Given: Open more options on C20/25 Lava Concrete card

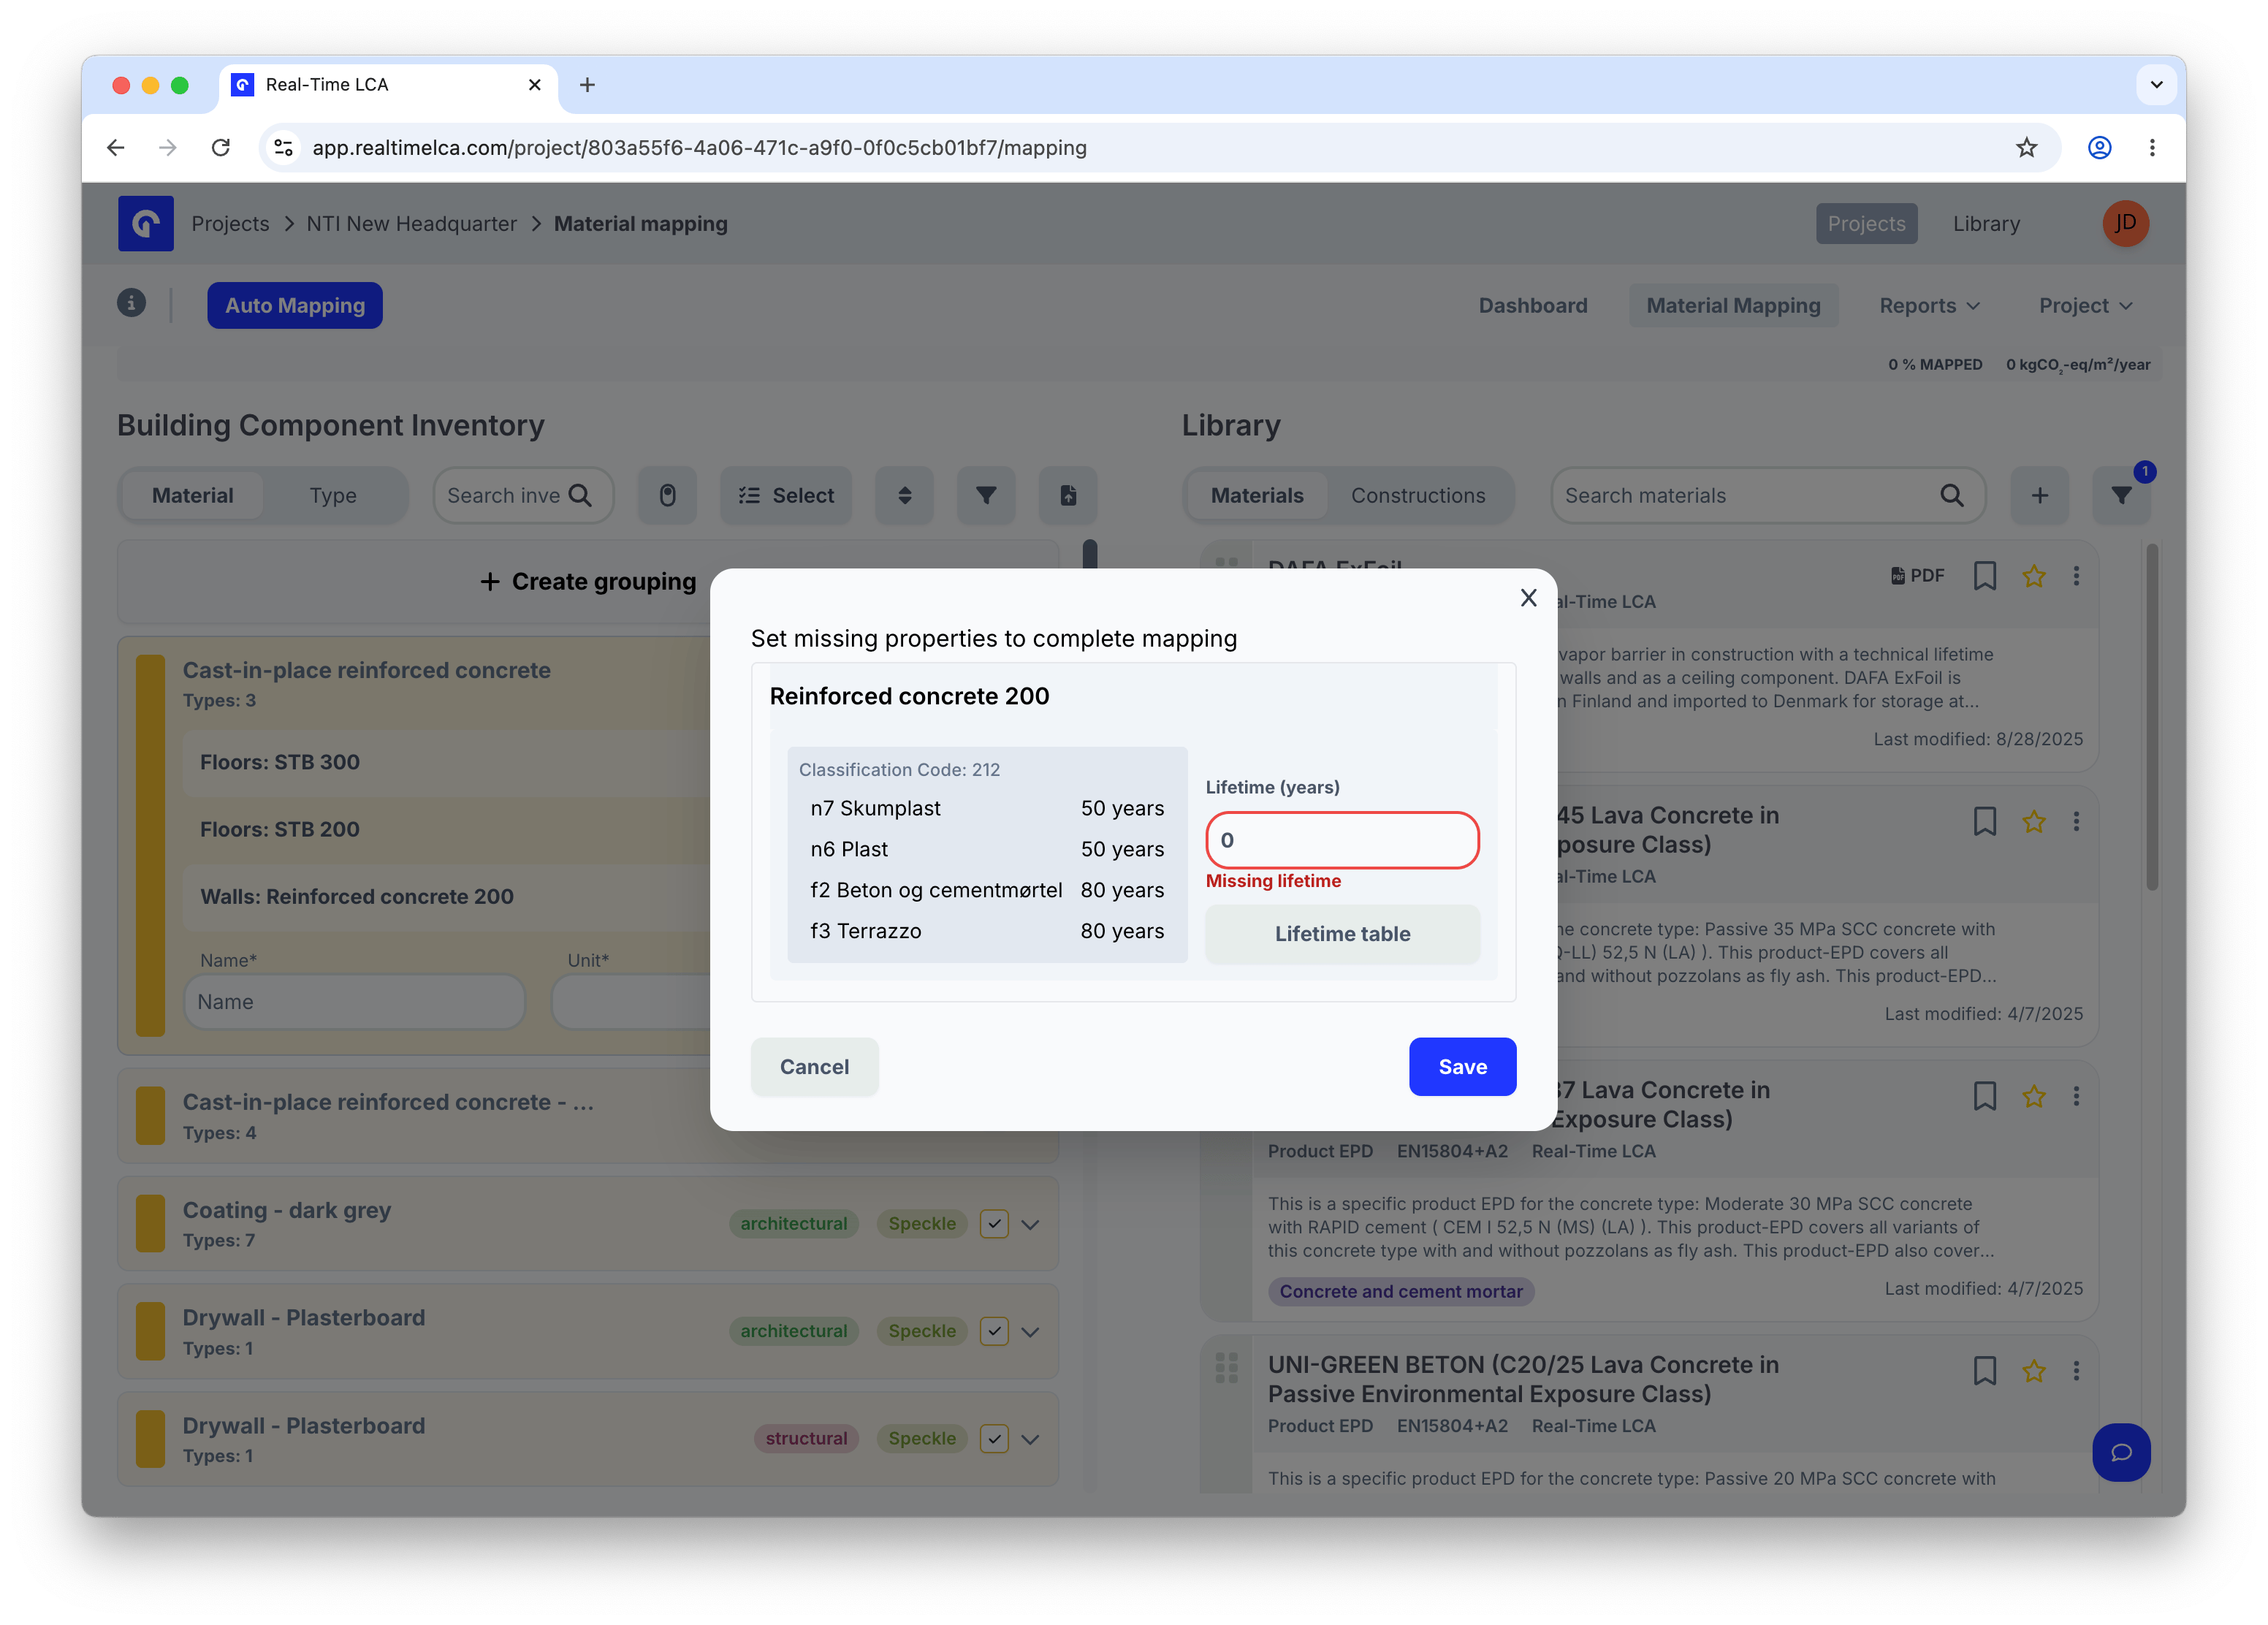Looking at the screenshot, I should tap(2076, 1371).
